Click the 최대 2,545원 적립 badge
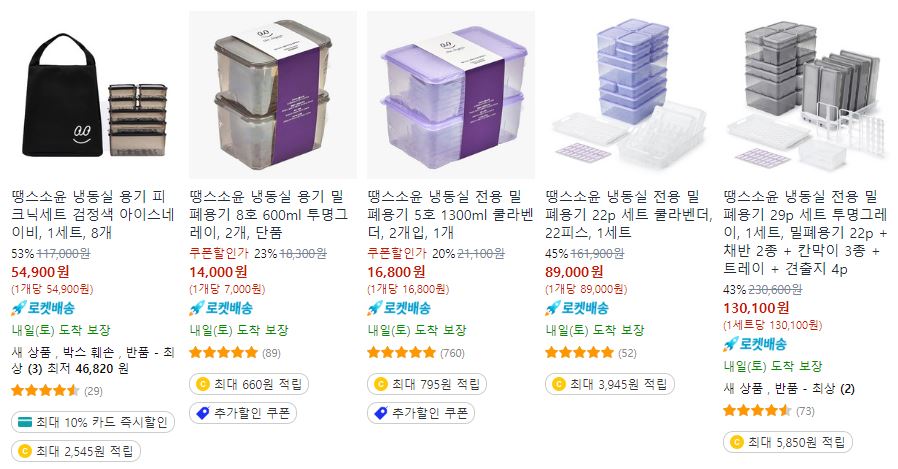Image resolution: width=898 pixels, height=469 pixels. tap(76, 451)
